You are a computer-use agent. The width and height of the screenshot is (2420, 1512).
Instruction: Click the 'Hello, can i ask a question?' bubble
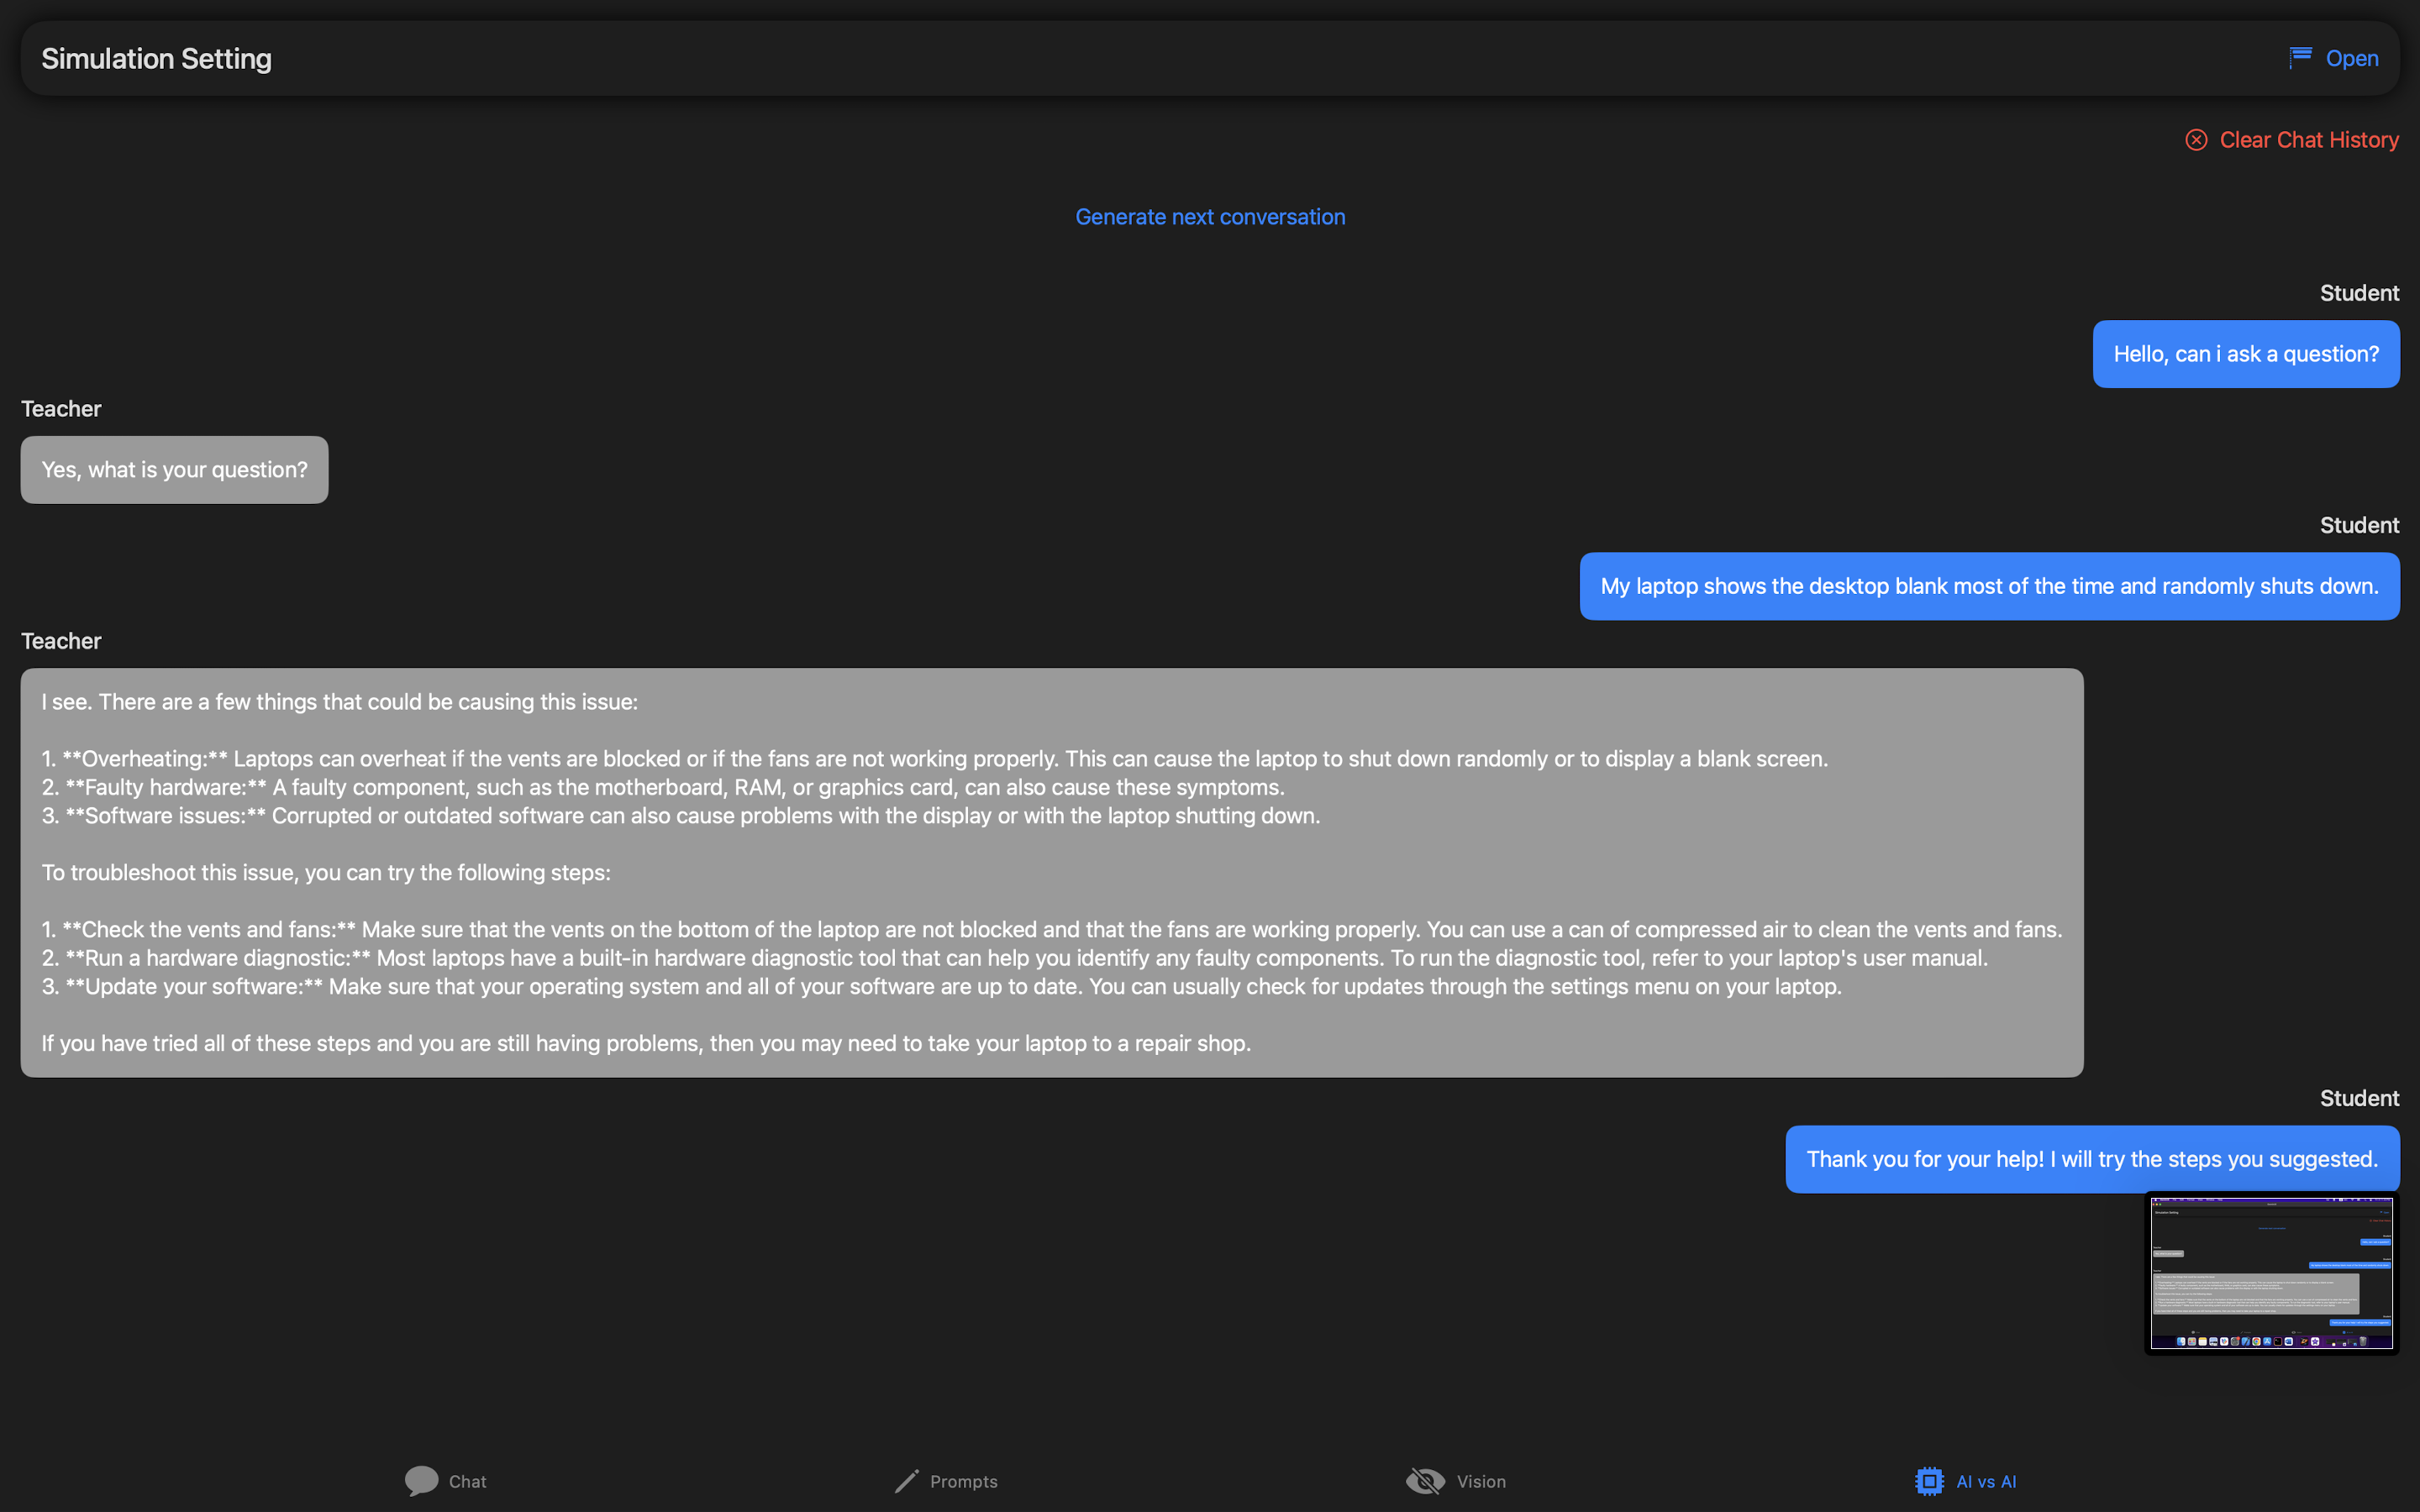pos(2245,354)
